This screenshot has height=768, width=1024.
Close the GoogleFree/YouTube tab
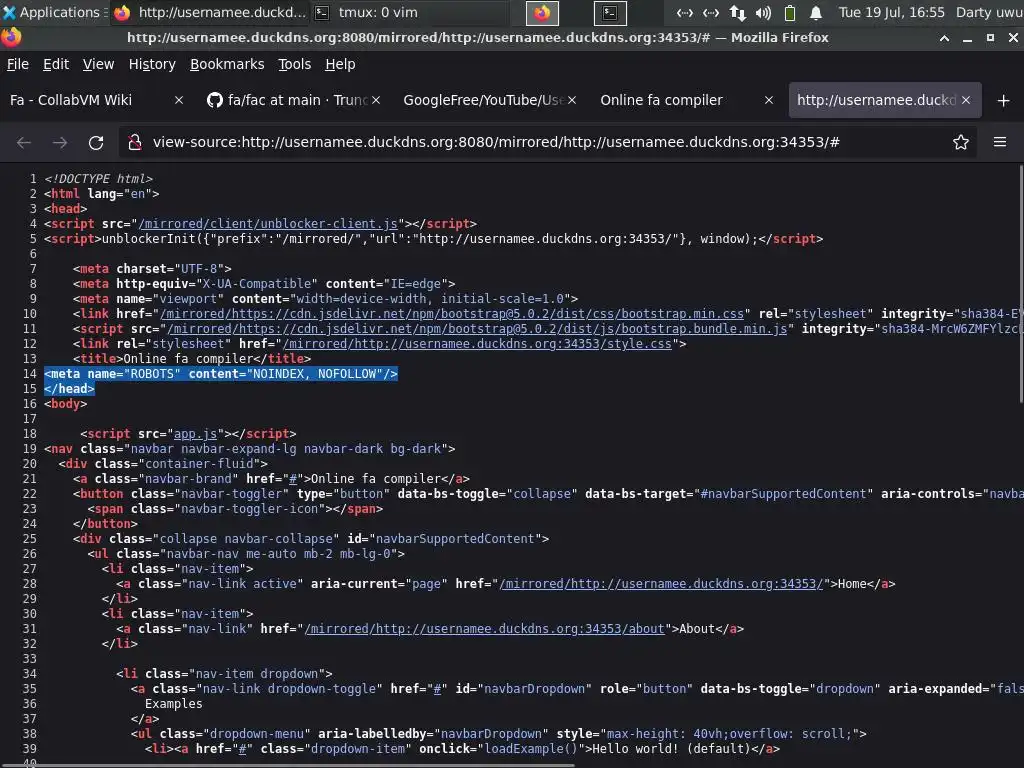572,100
